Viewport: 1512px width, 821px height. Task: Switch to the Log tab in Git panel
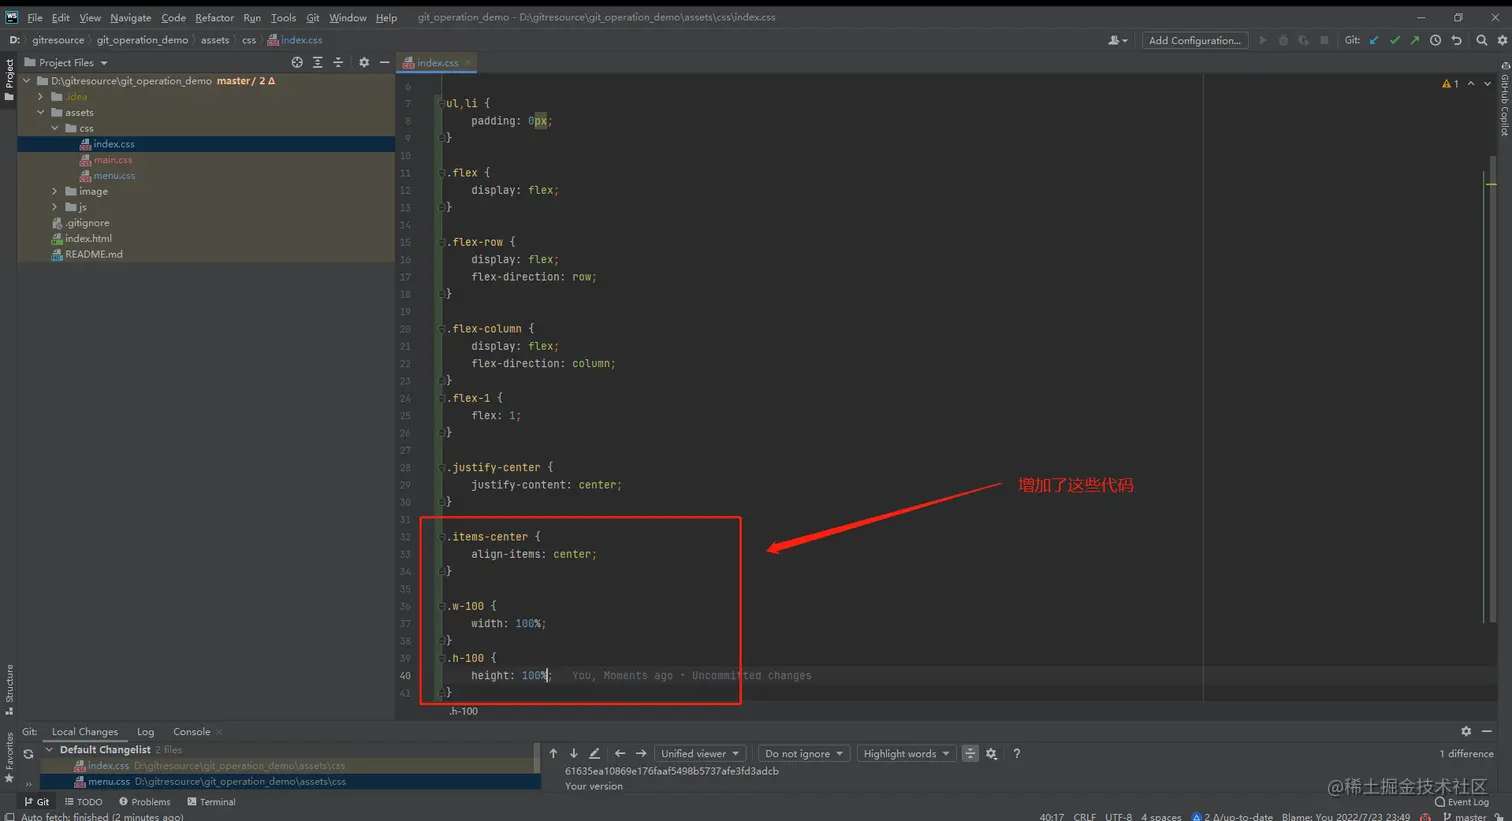click(x=146, y=731)
